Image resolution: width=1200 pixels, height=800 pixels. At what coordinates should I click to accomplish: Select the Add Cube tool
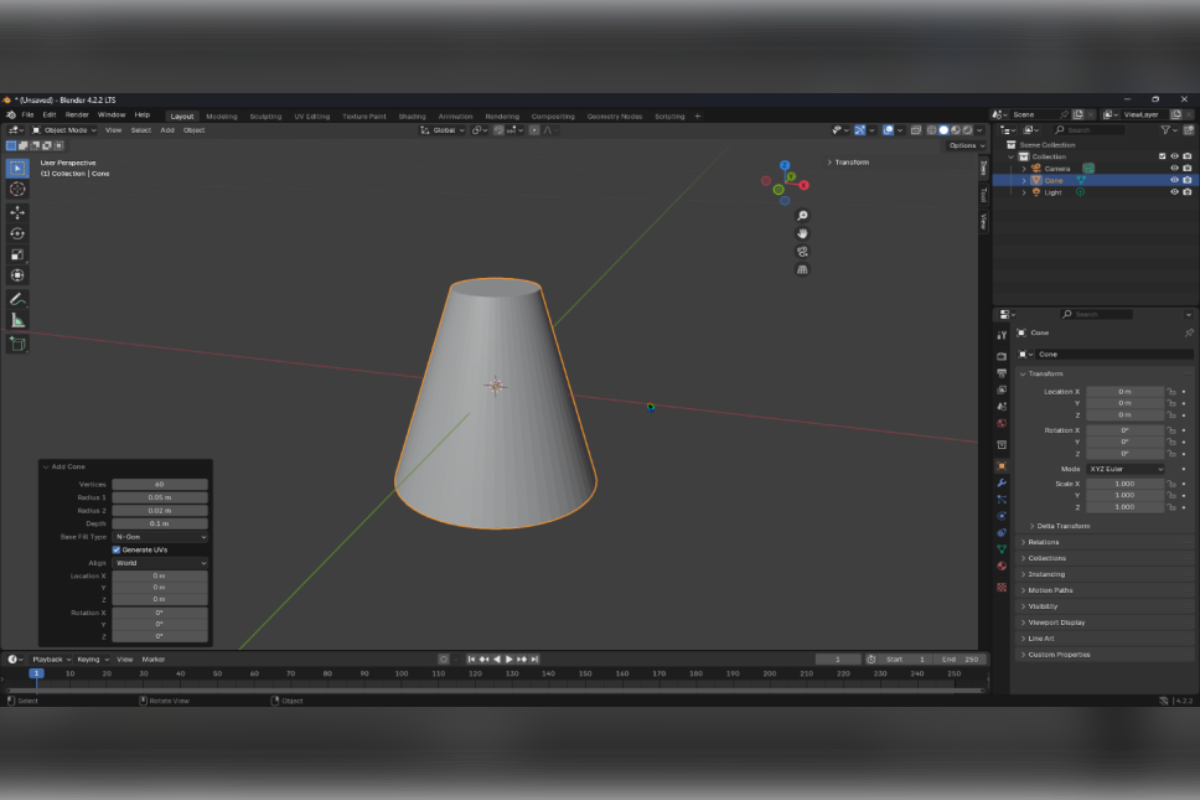17,344
